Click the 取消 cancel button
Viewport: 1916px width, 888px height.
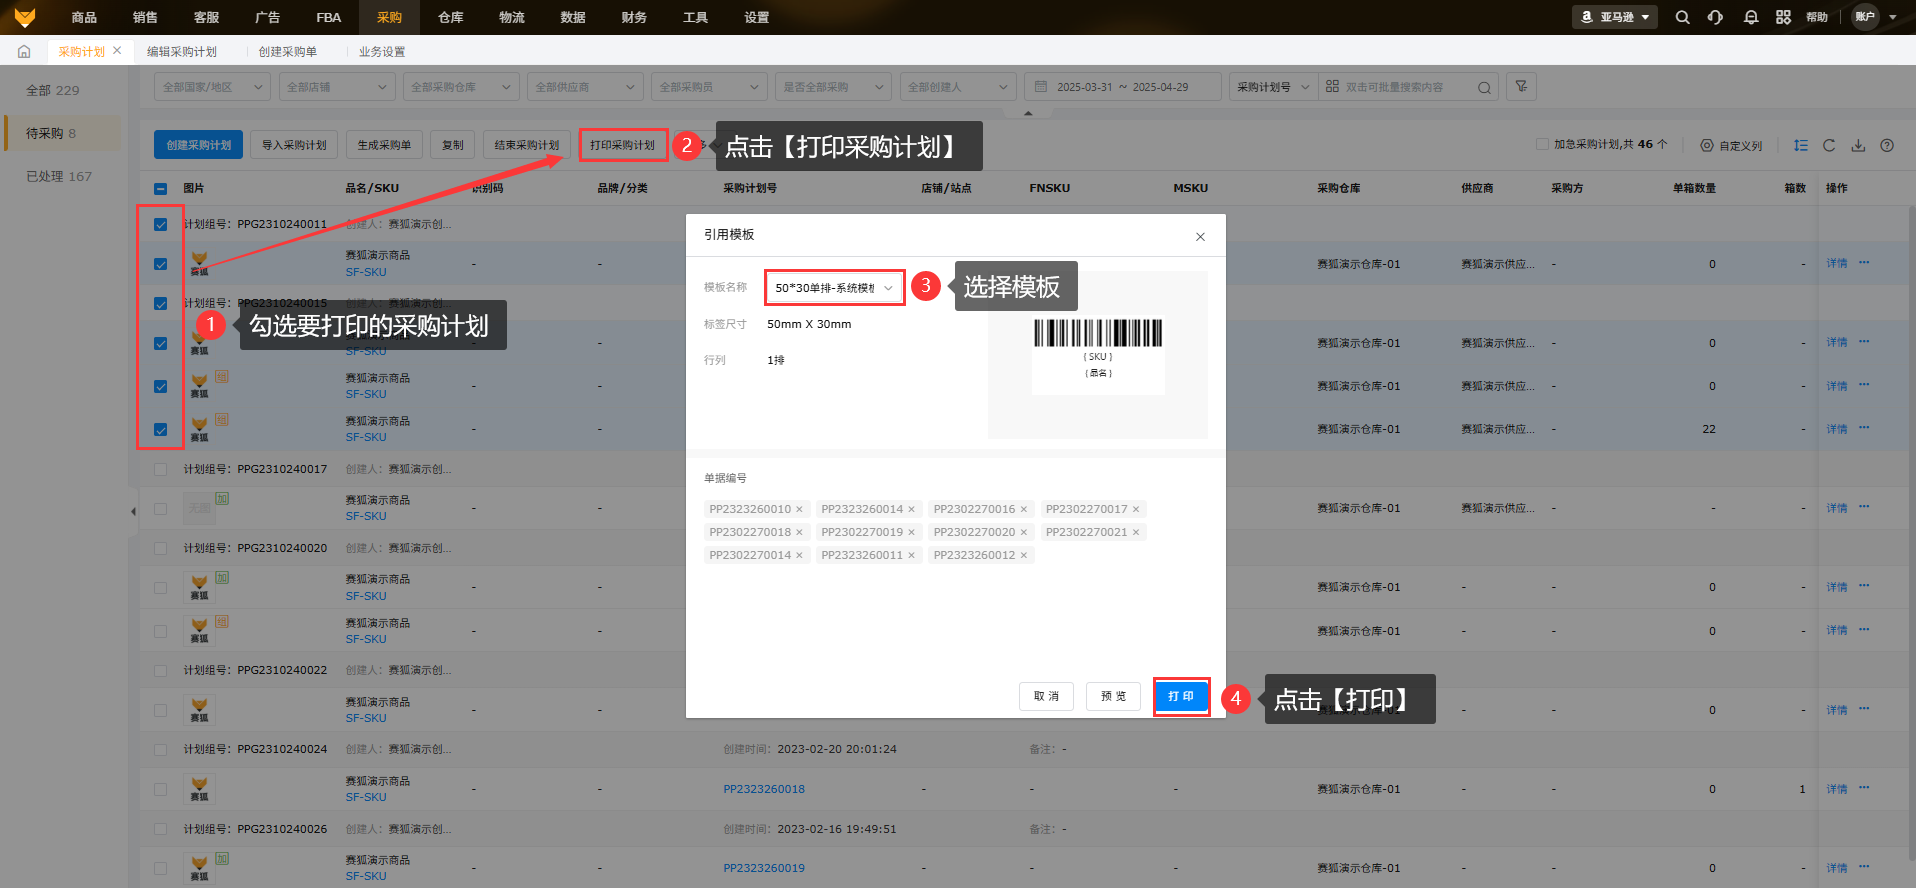coord(1046,696)
